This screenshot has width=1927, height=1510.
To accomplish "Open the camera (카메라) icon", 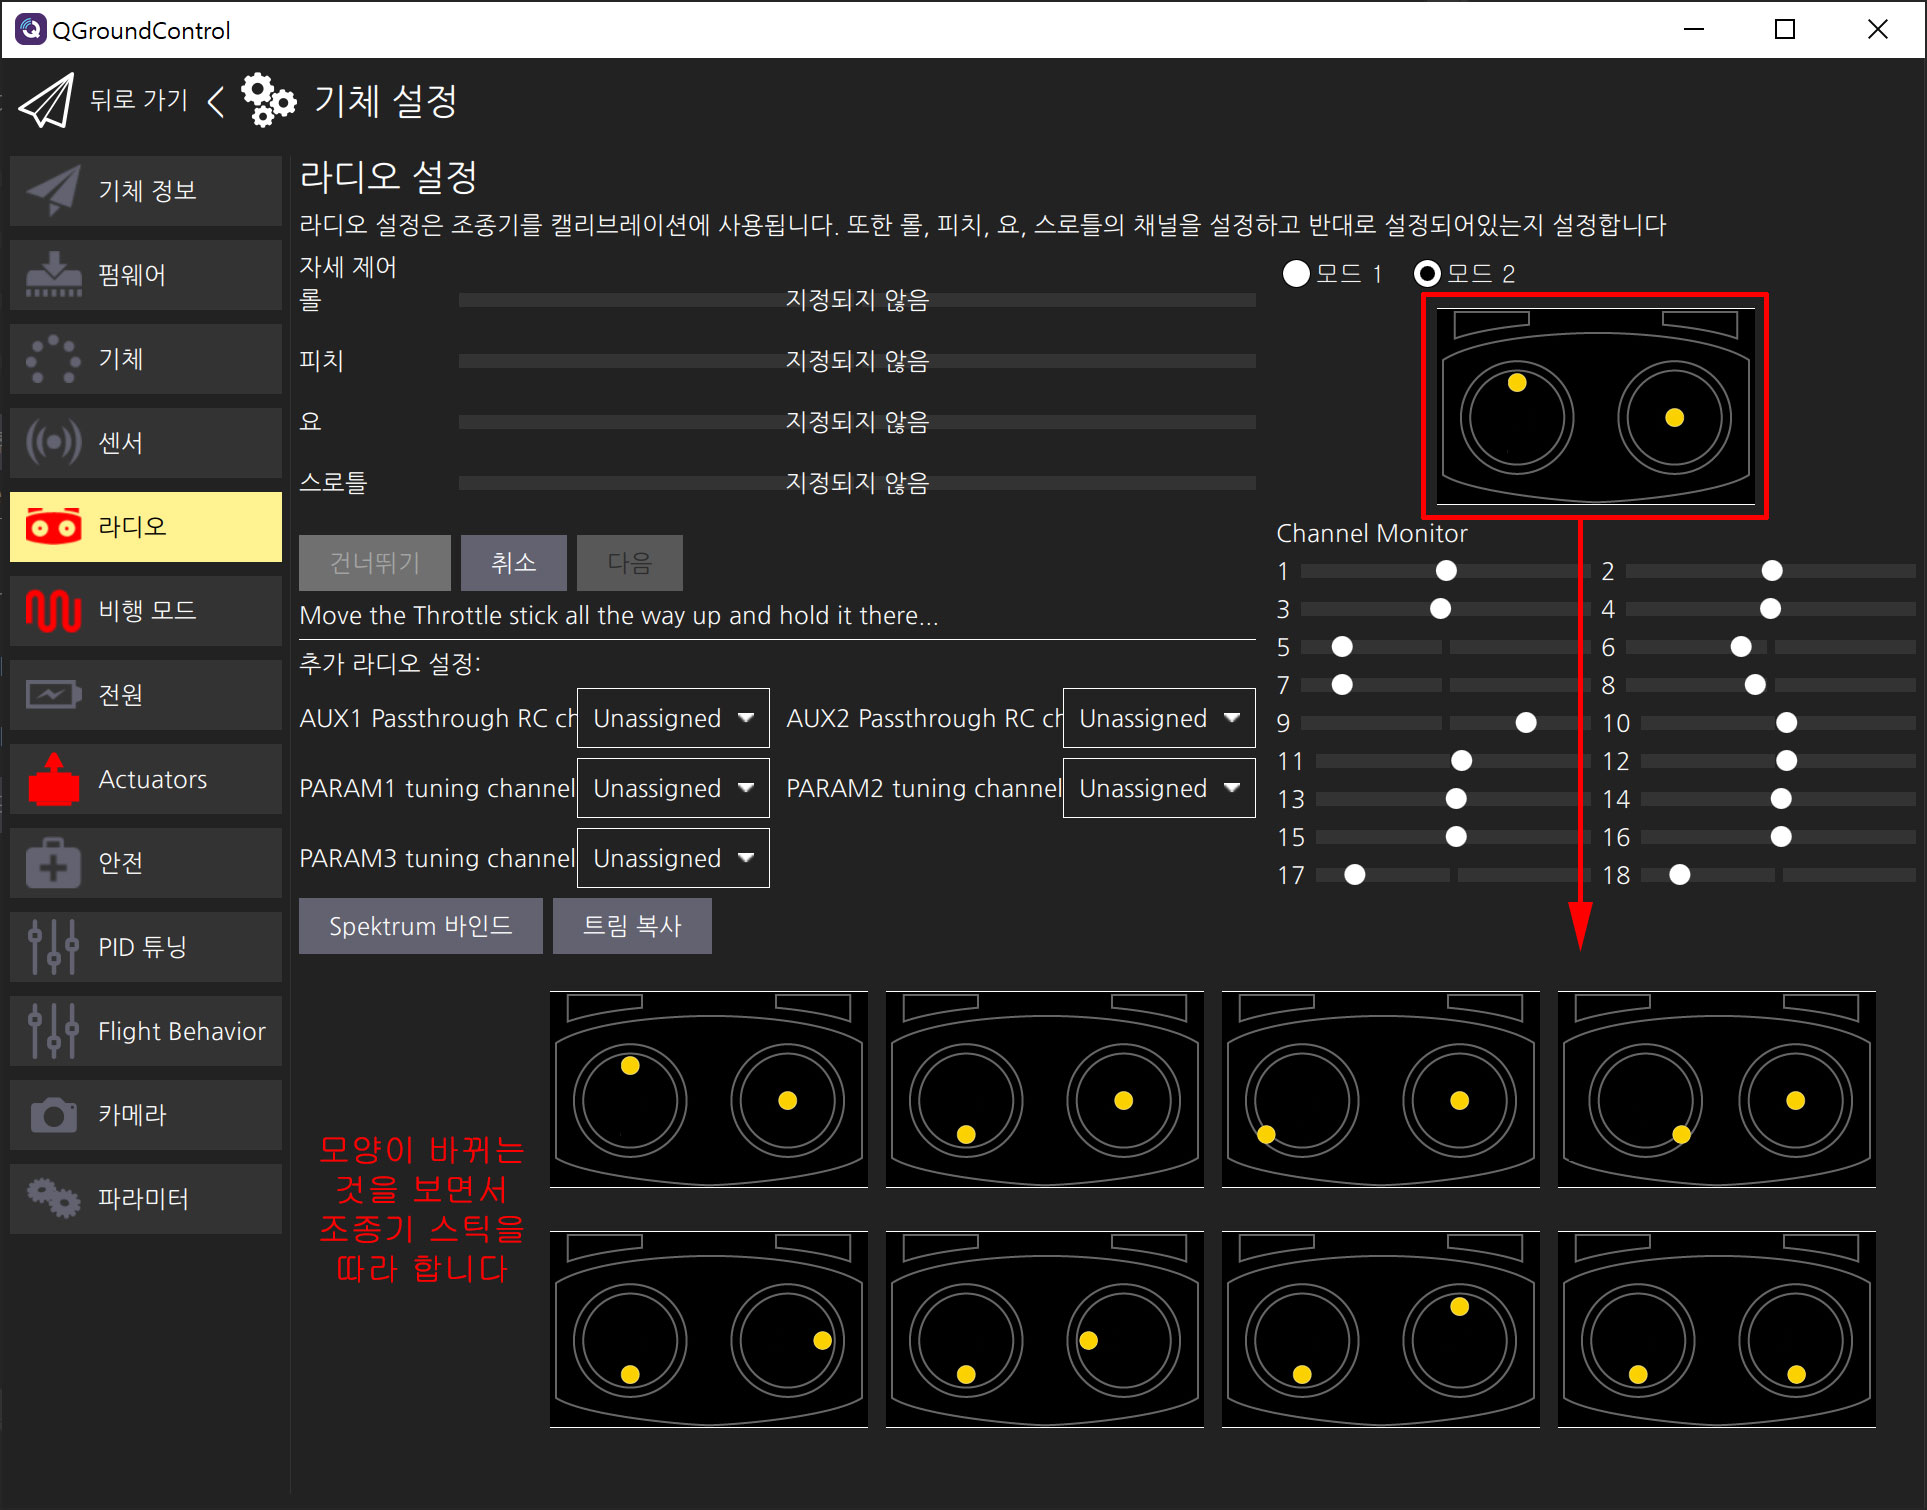I will pyautogui.click(x=54, y=1114).
